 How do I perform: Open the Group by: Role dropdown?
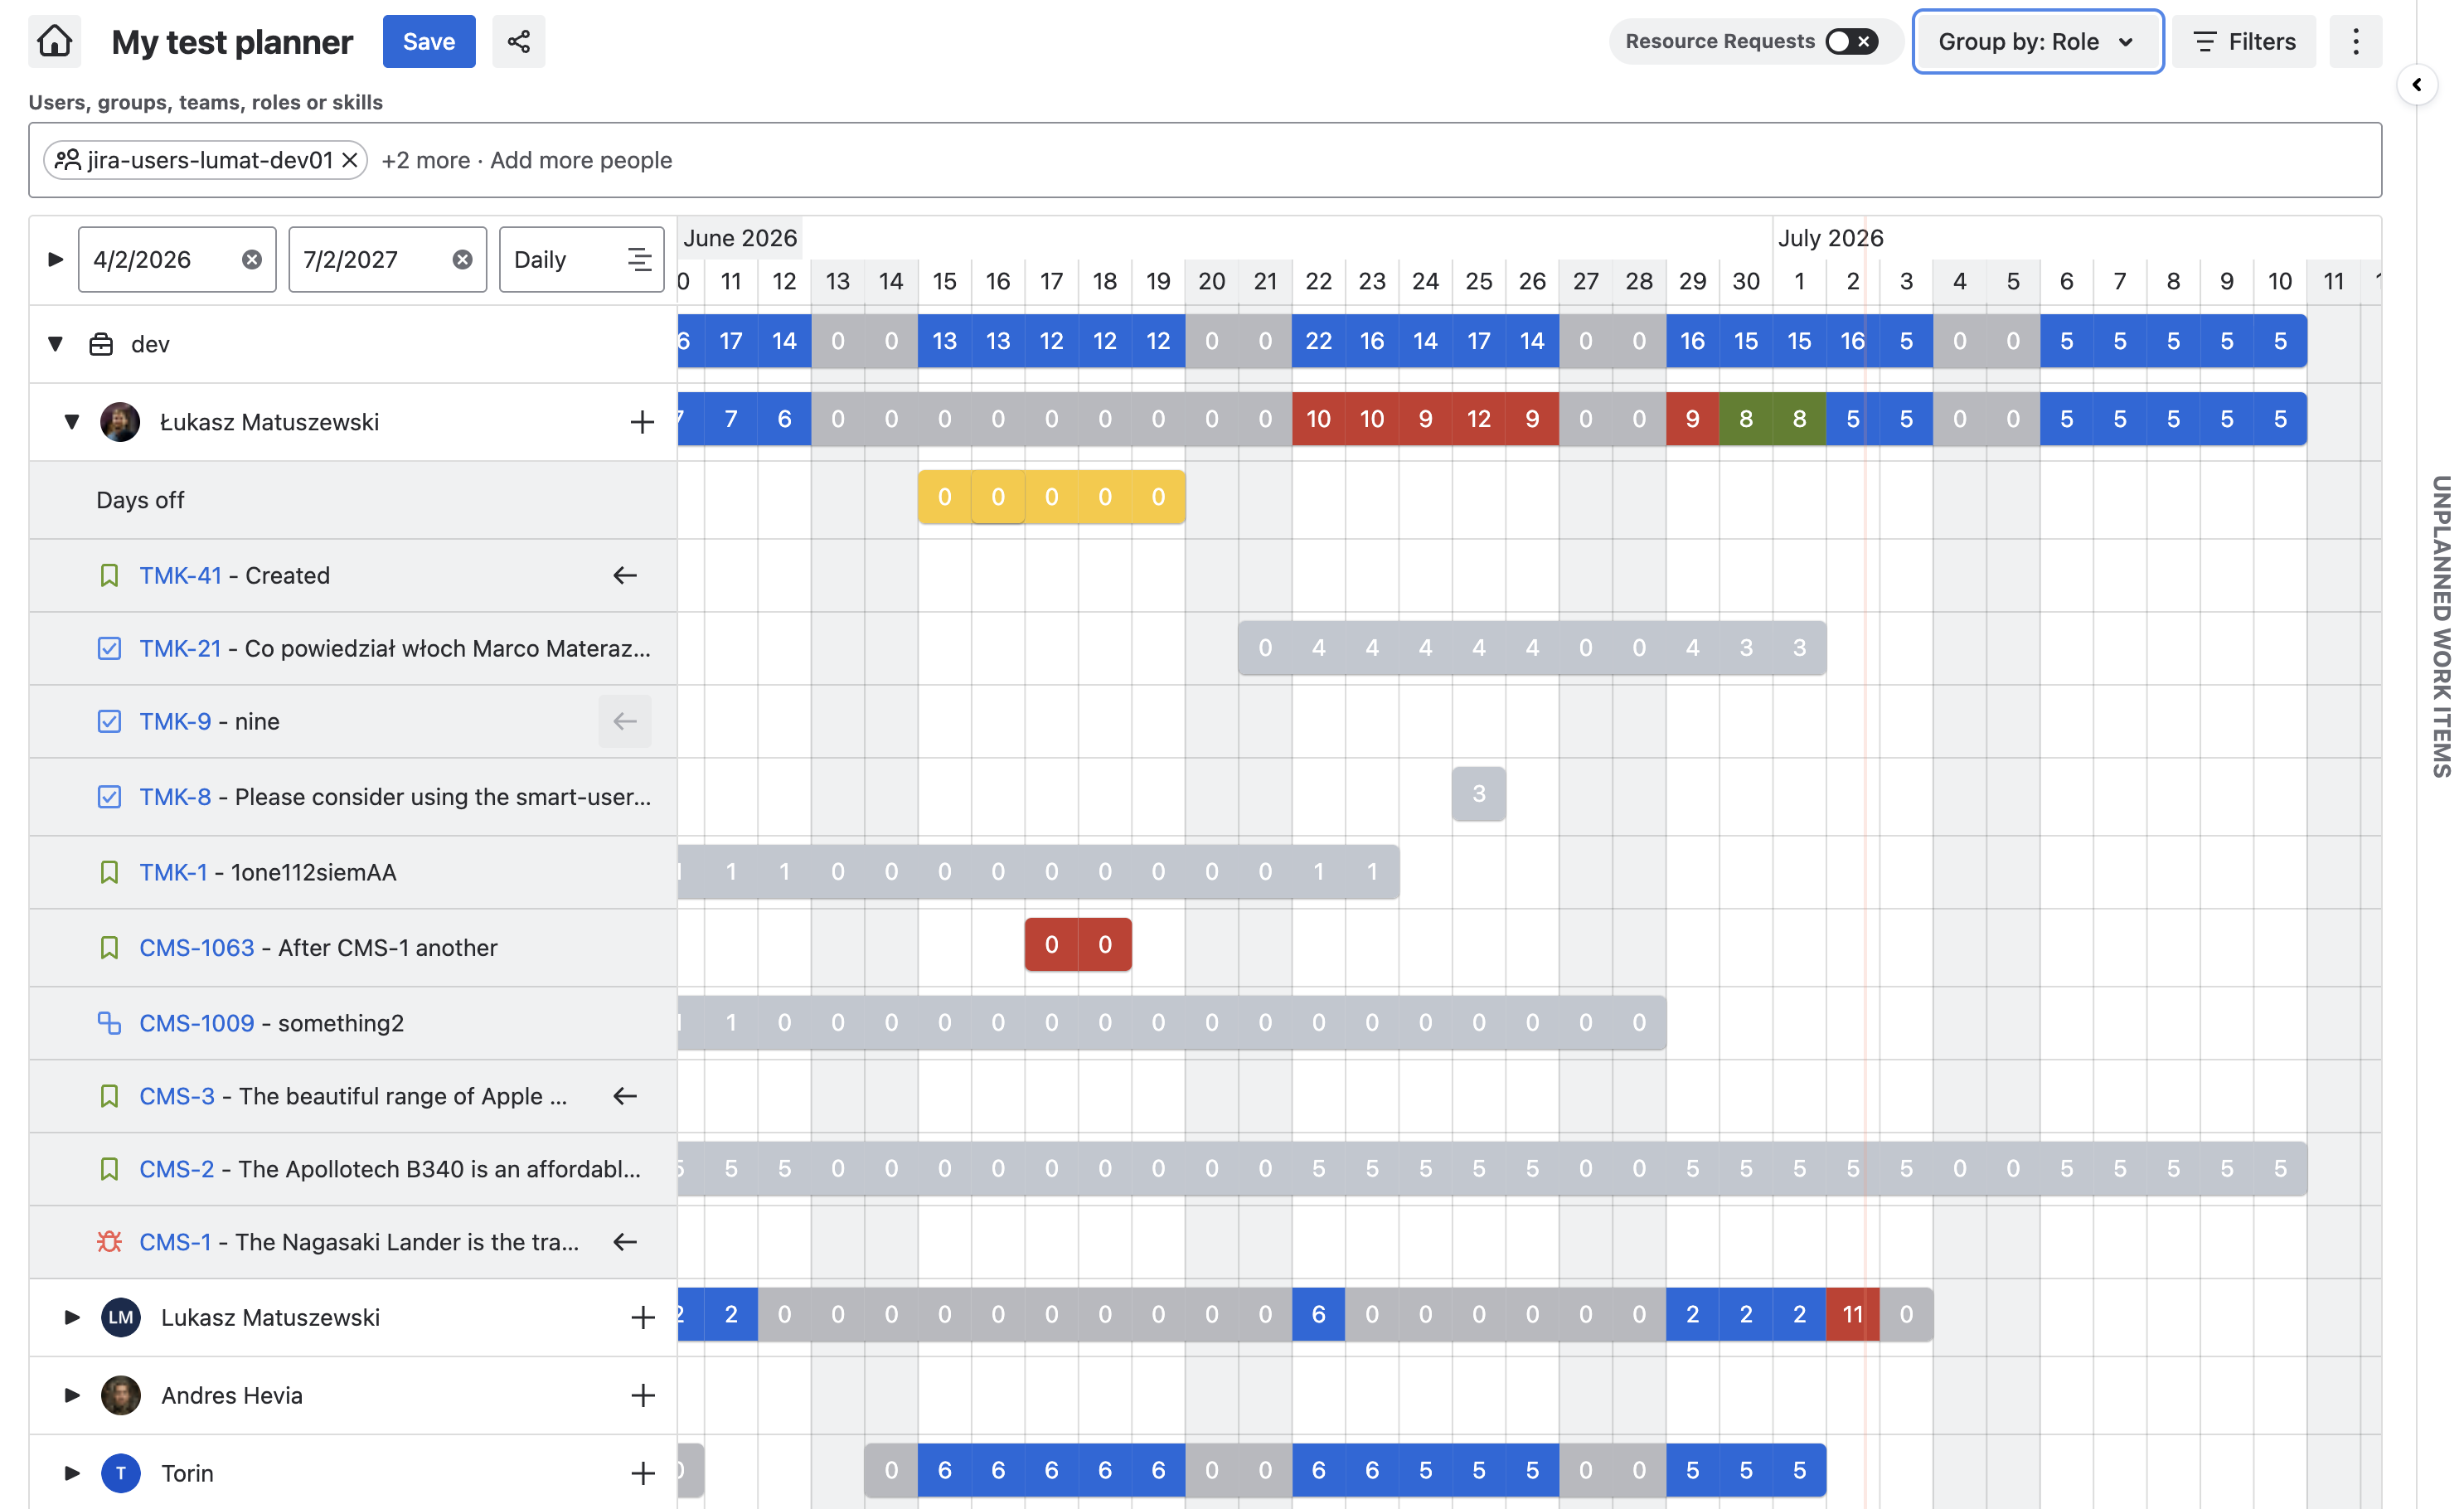click(x=2037, y=41)
